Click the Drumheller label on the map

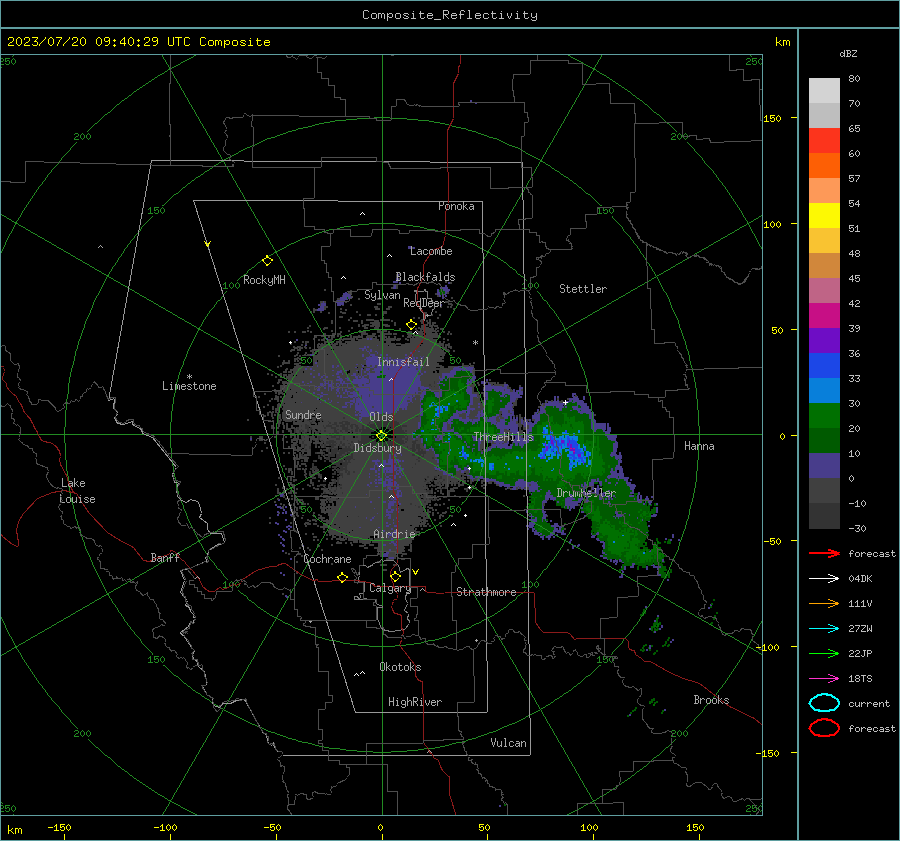click(x=586, y=493)
